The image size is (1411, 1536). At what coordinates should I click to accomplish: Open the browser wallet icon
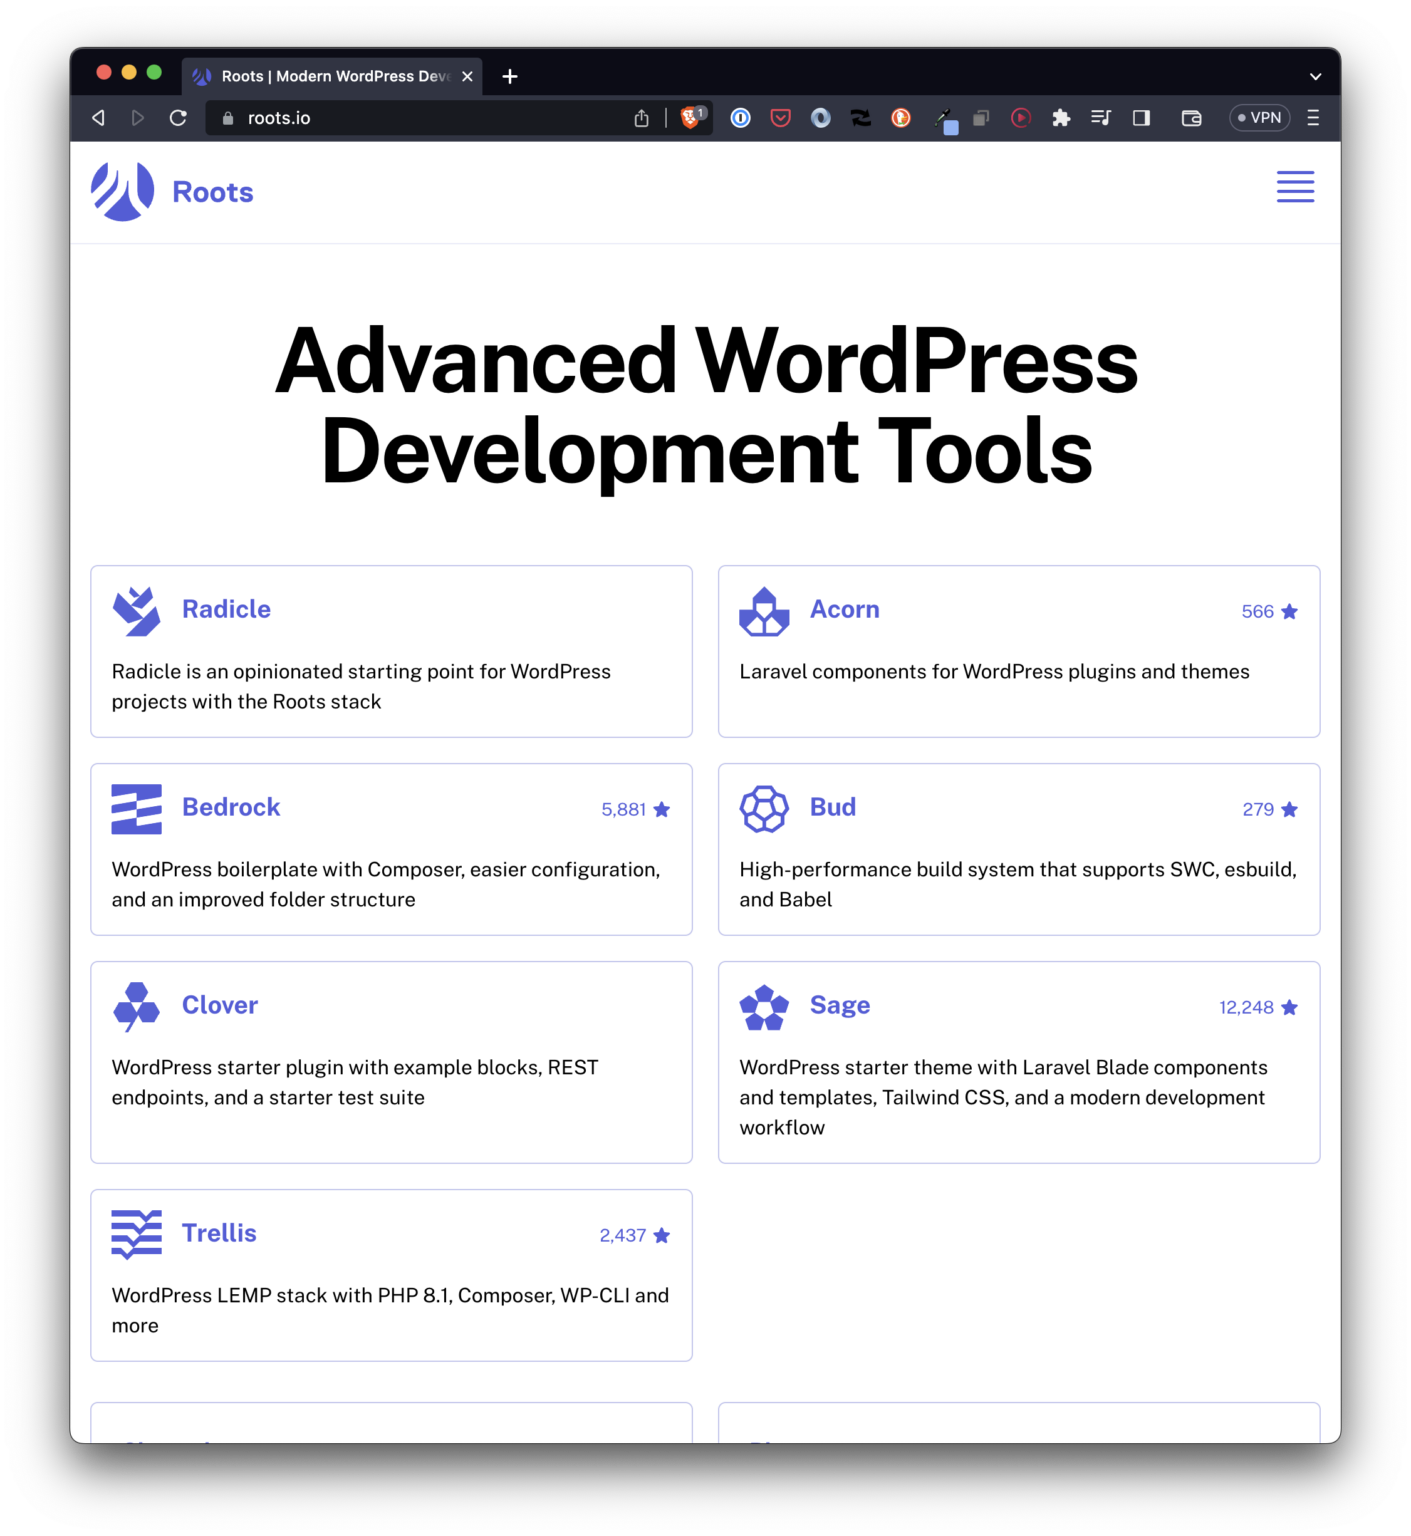1191,117
